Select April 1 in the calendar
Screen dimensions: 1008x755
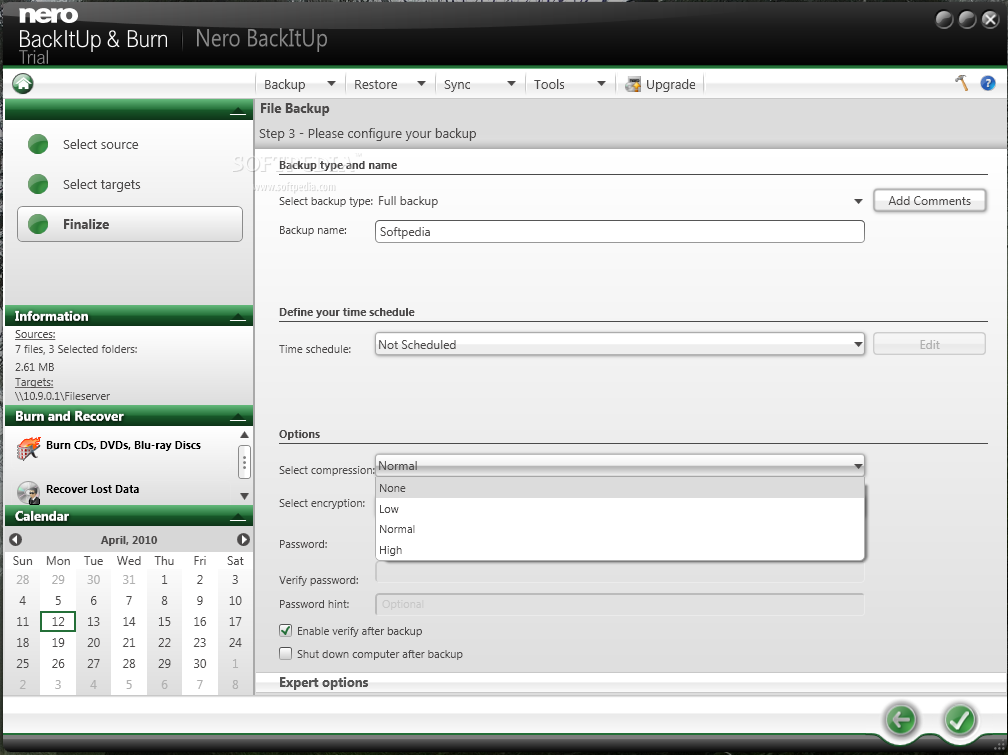click(164, 580)
